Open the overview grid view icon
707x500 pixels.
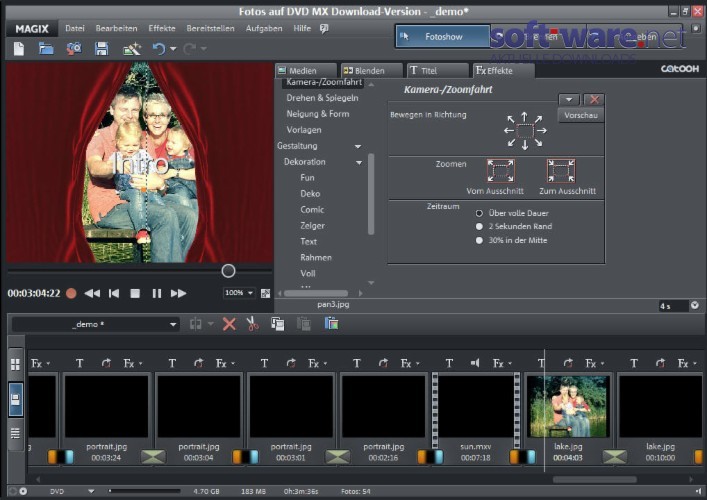point(15,364)
